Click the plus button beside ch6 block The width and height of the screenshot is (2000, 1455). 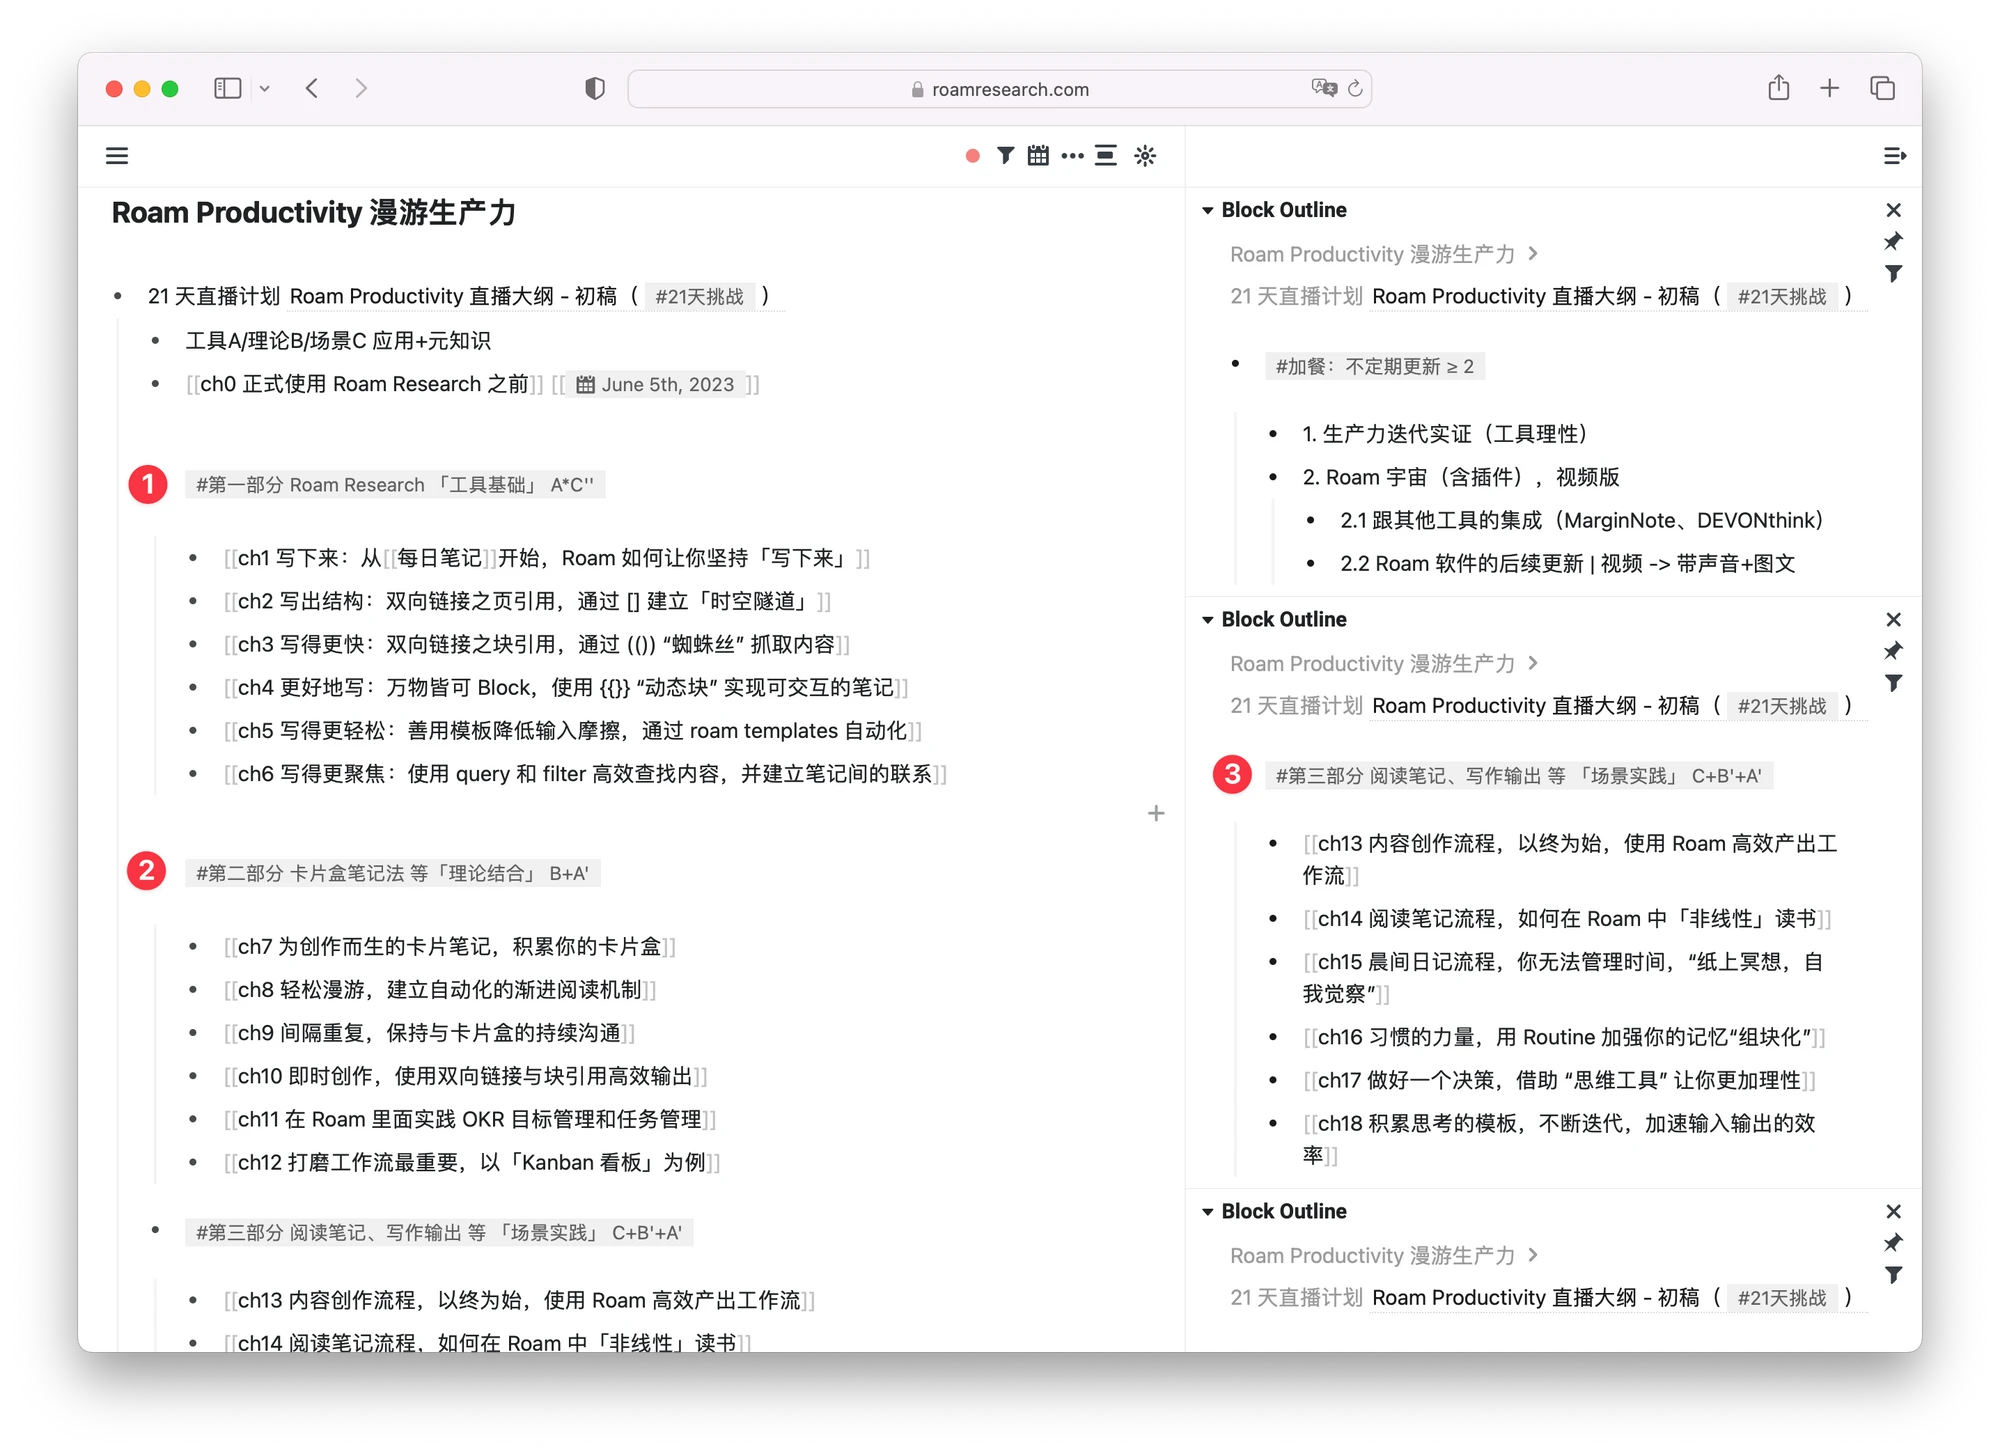tap(1156, 814)
